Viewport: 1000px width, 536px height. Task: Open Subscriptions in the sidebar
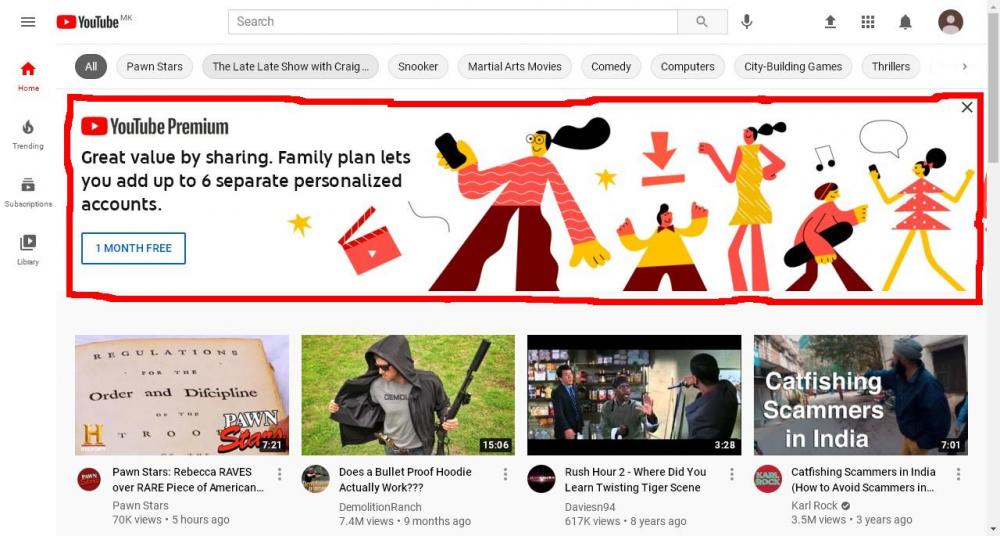[28, 192]
